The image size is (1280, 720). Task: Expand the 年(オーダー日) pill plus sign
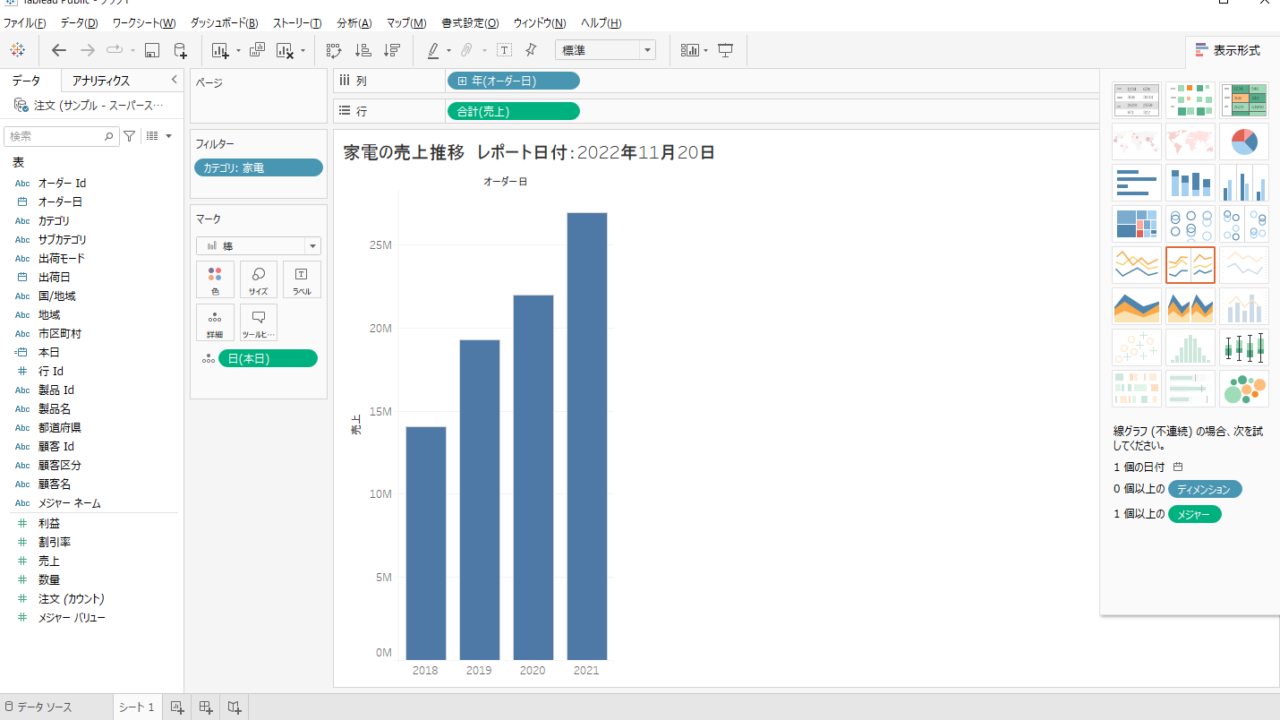point(462,81)
